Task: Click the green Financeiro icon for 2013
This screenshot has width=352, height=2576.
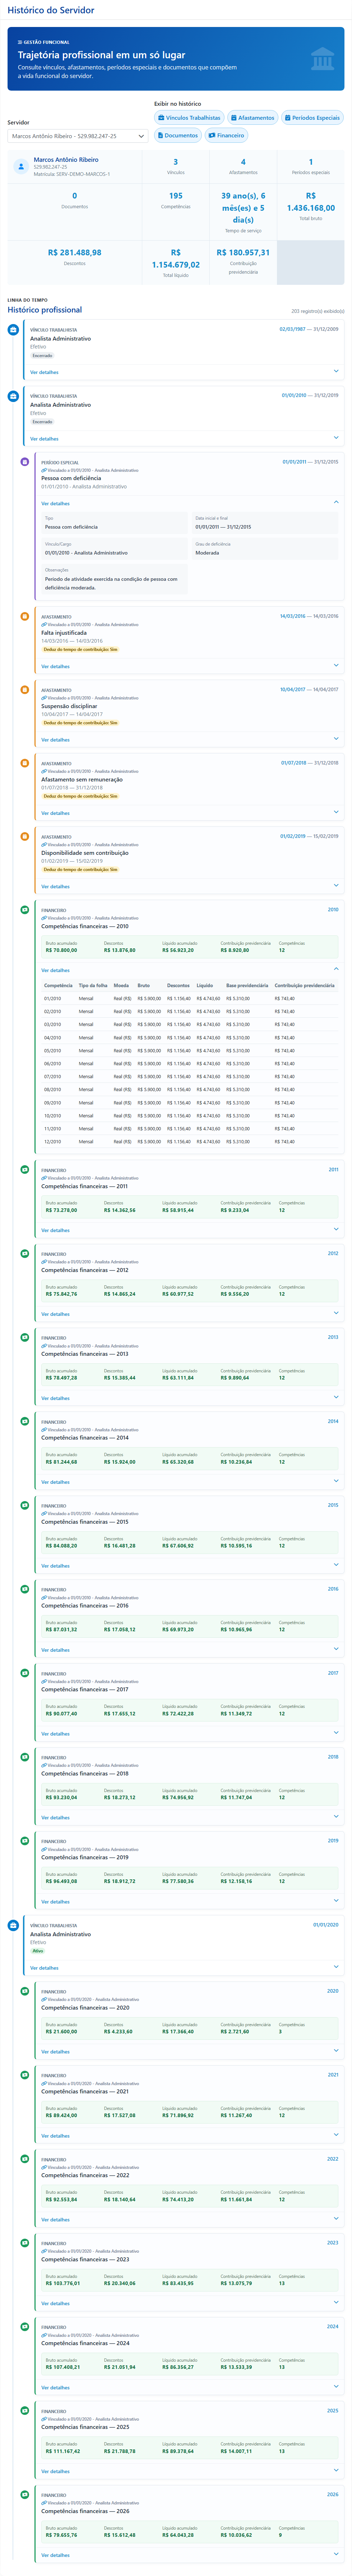Action: coord(25,1337)
